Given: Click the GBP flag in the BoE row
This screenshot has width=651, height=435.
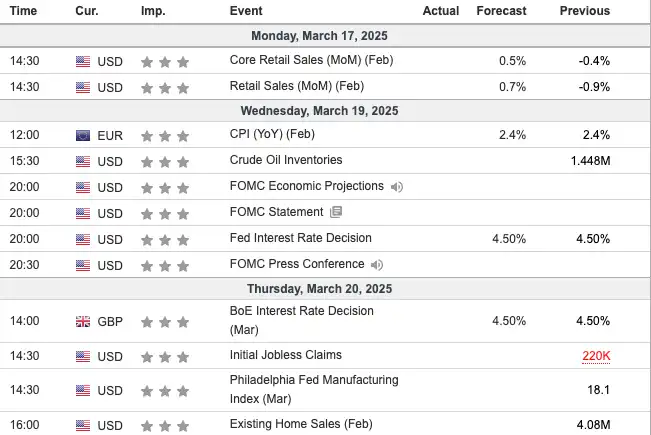Looking at the screenshot, I should click(x=83, y=321).
